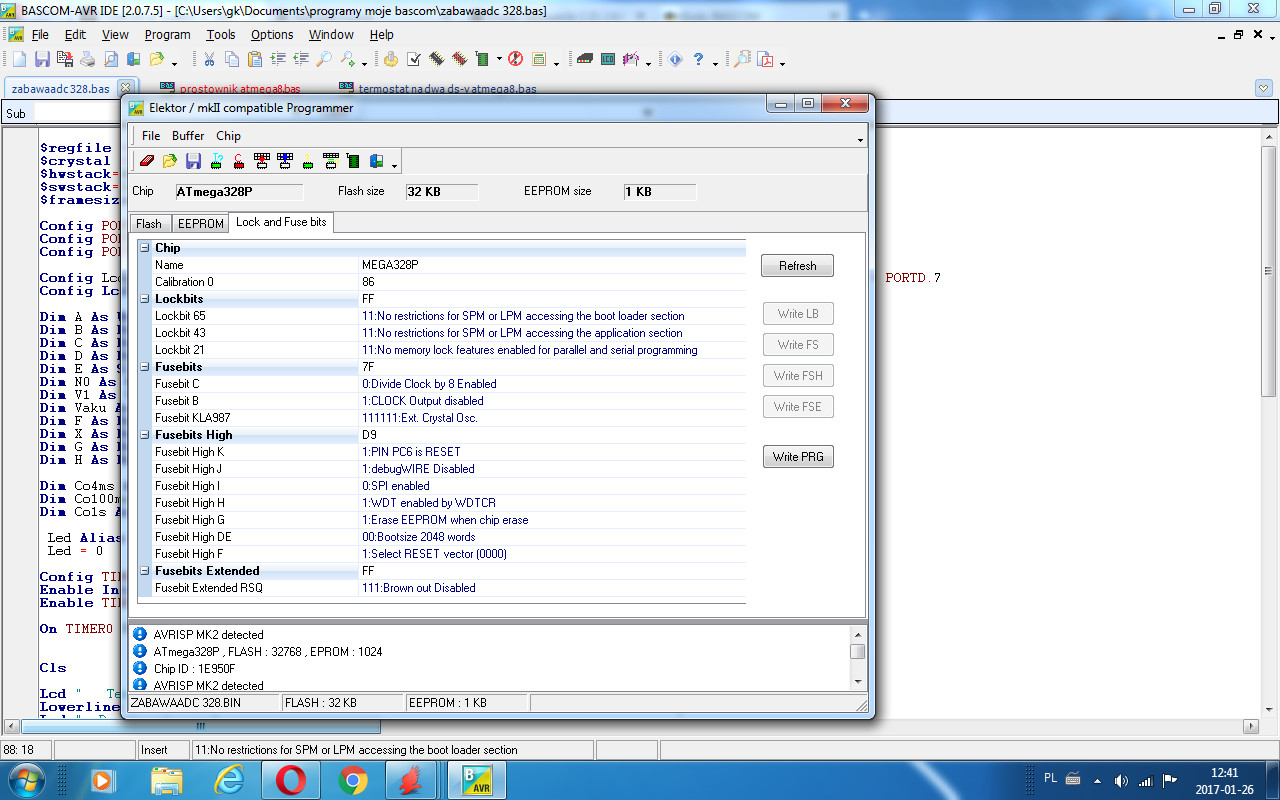Click the Write PRG button
1280x800 pixels.
[798, 457]
